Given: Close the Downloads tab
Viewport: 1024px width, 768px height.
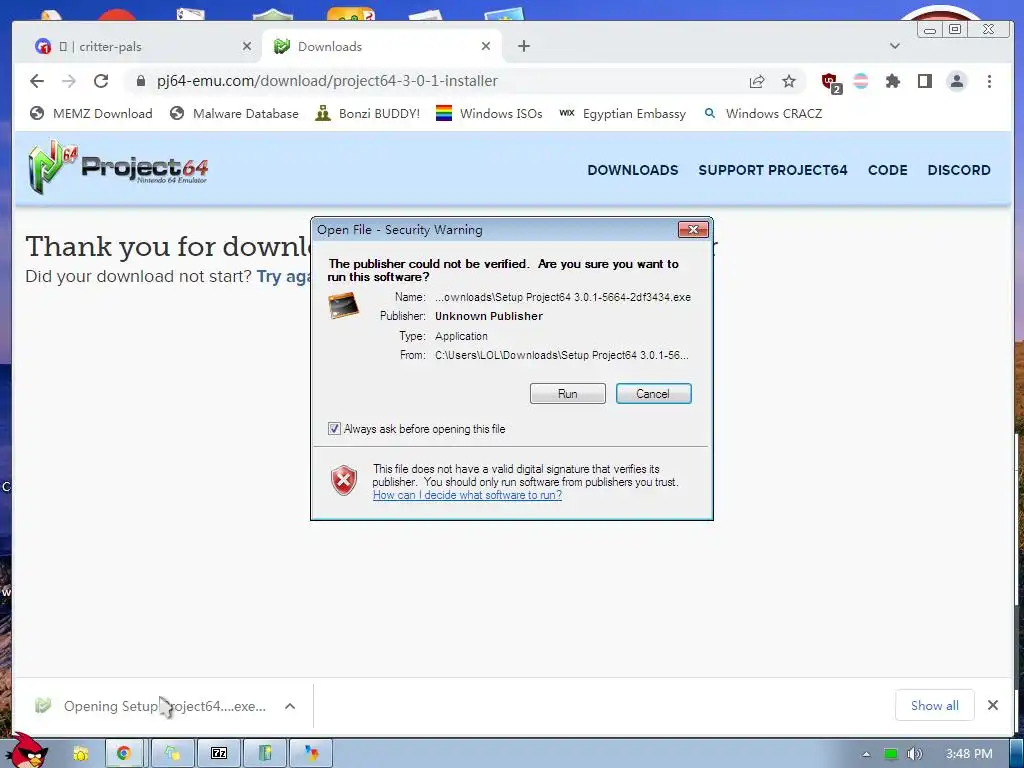Looking at the screenshot, I should coord(486,46).
